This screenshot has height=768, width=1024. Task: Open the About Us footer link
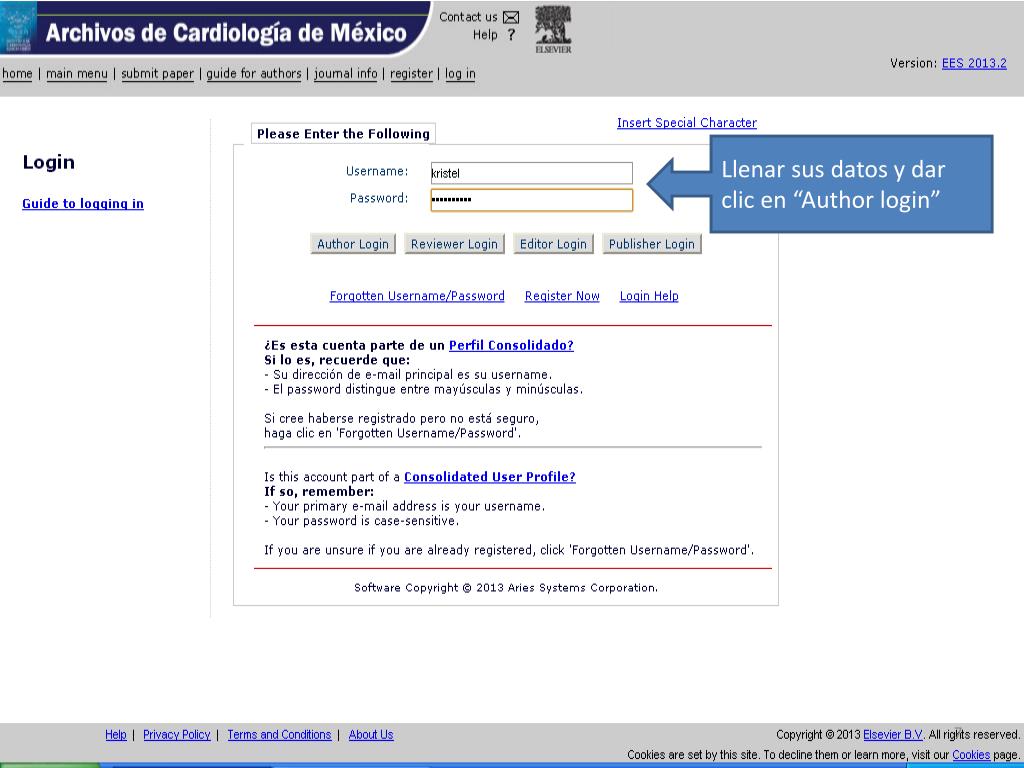pos(371,735)
